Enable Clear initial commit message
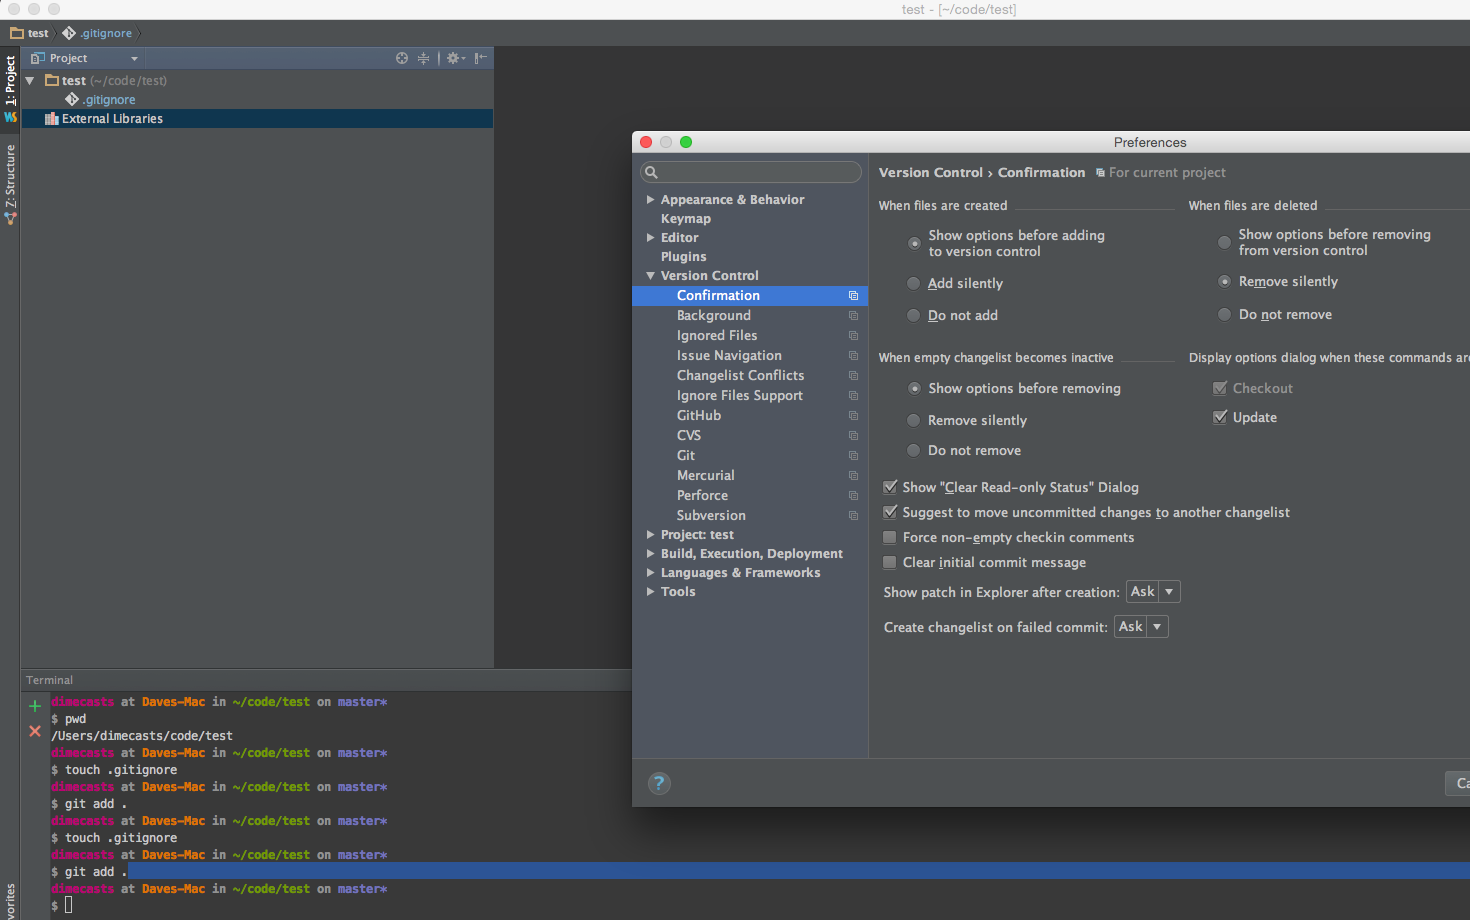This screenshot has height=920, width=1470. [890, 562]
